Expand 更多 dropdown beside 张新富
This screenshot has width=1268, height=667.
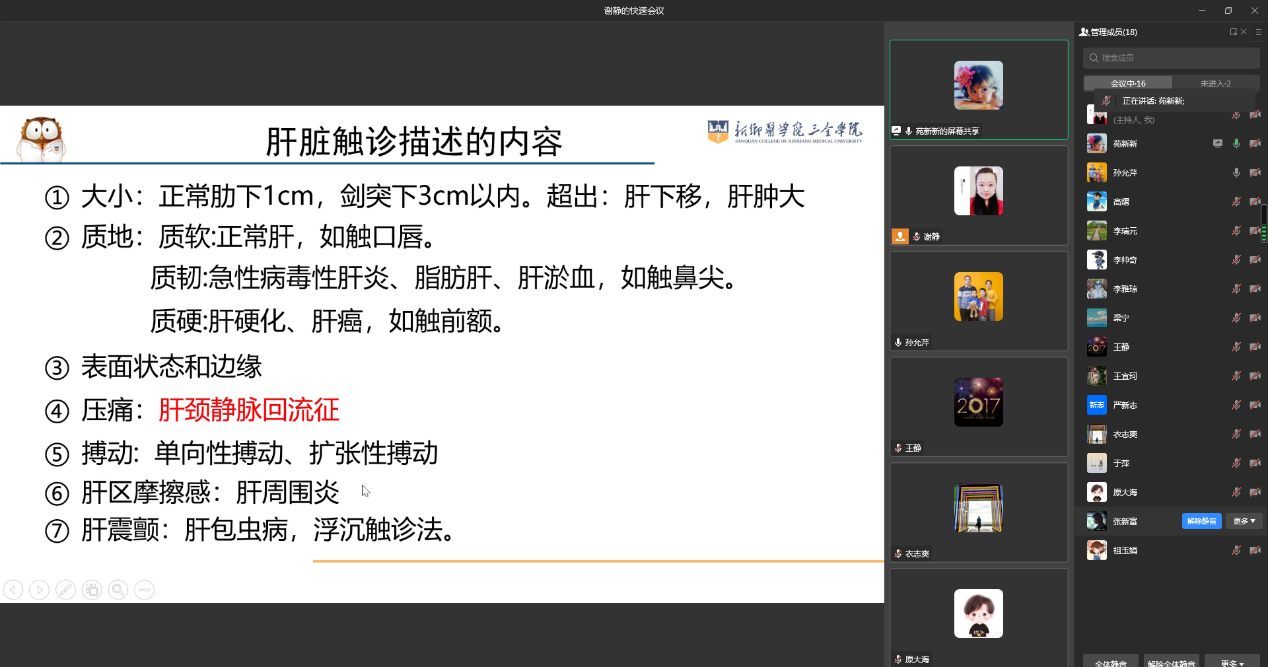(1244, 521)
